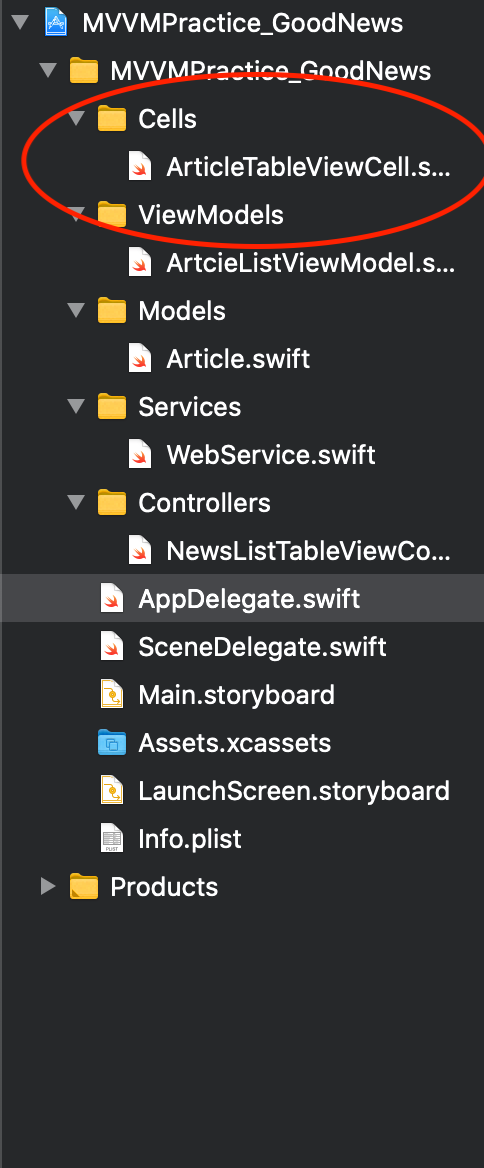
Task: Select the Controllers folder icon
Action: tap(112, 503)
